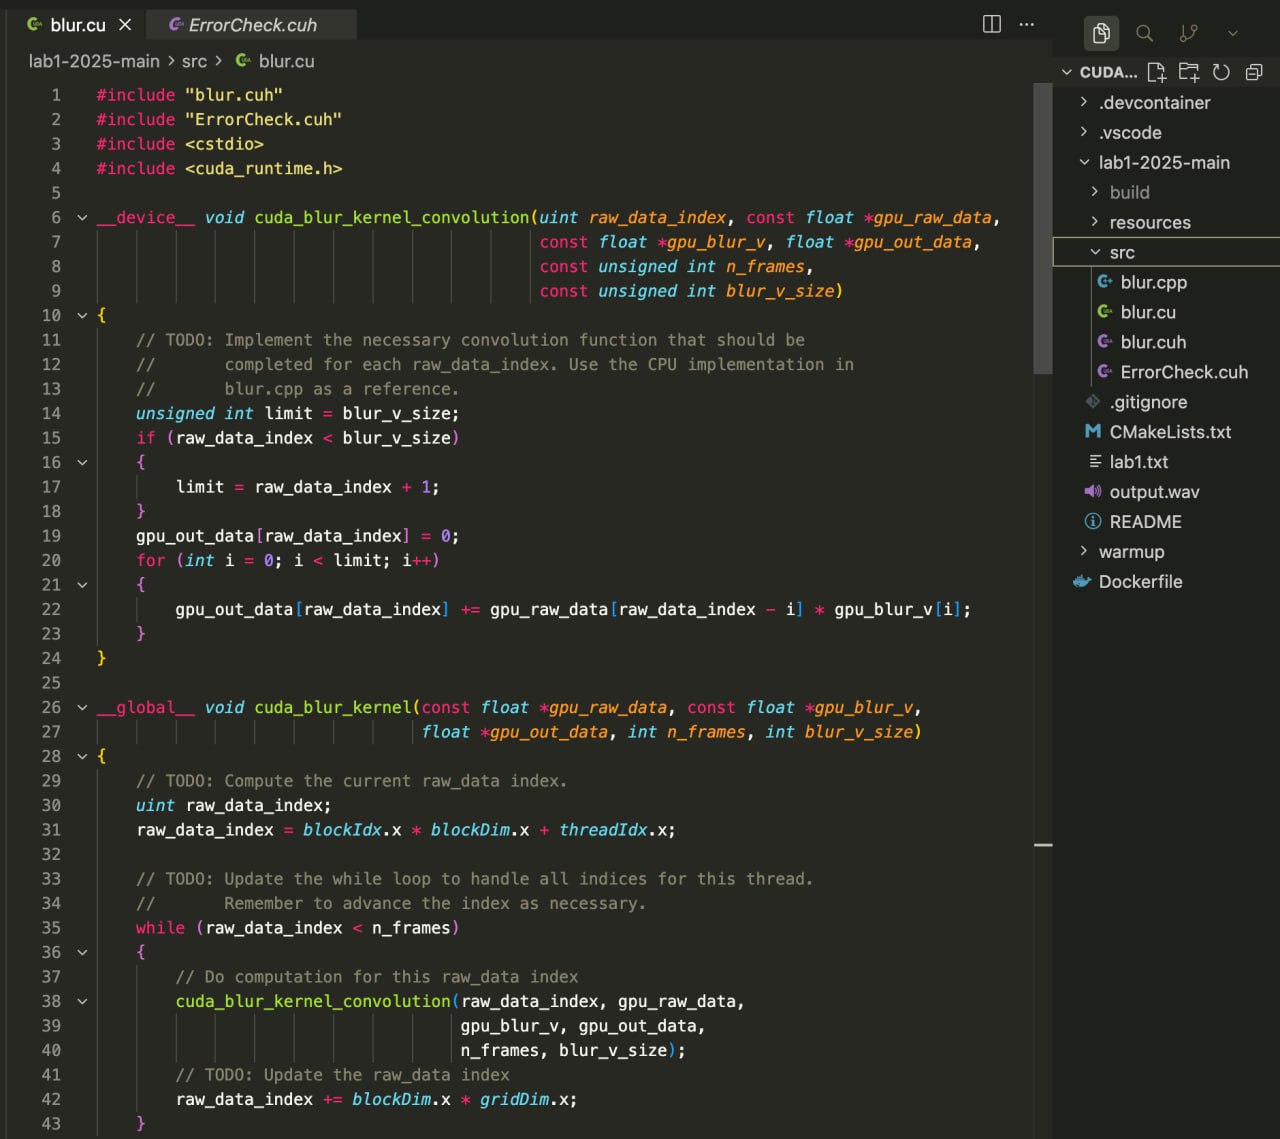Open lab1.txt in the file tree
Screen dimensions: 1280x1139
tap(1139, 462)
